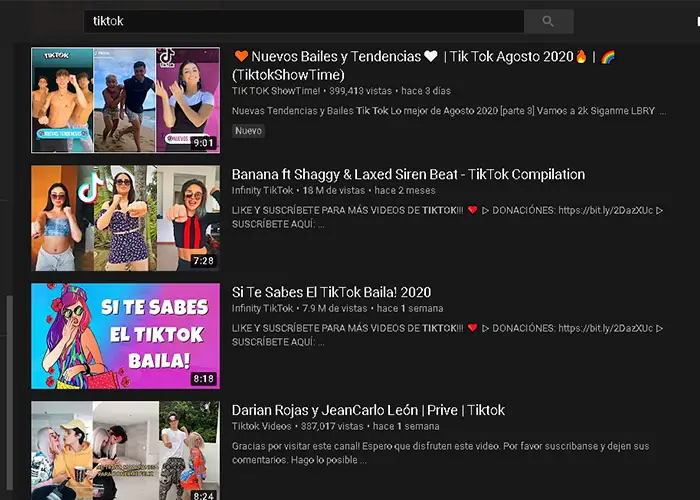Viewport: 700px width, 500px height.
Task: Open title Nuevos Bailes y Tendencias Tik Tok Agosto 2020
Action: (424, 65)
